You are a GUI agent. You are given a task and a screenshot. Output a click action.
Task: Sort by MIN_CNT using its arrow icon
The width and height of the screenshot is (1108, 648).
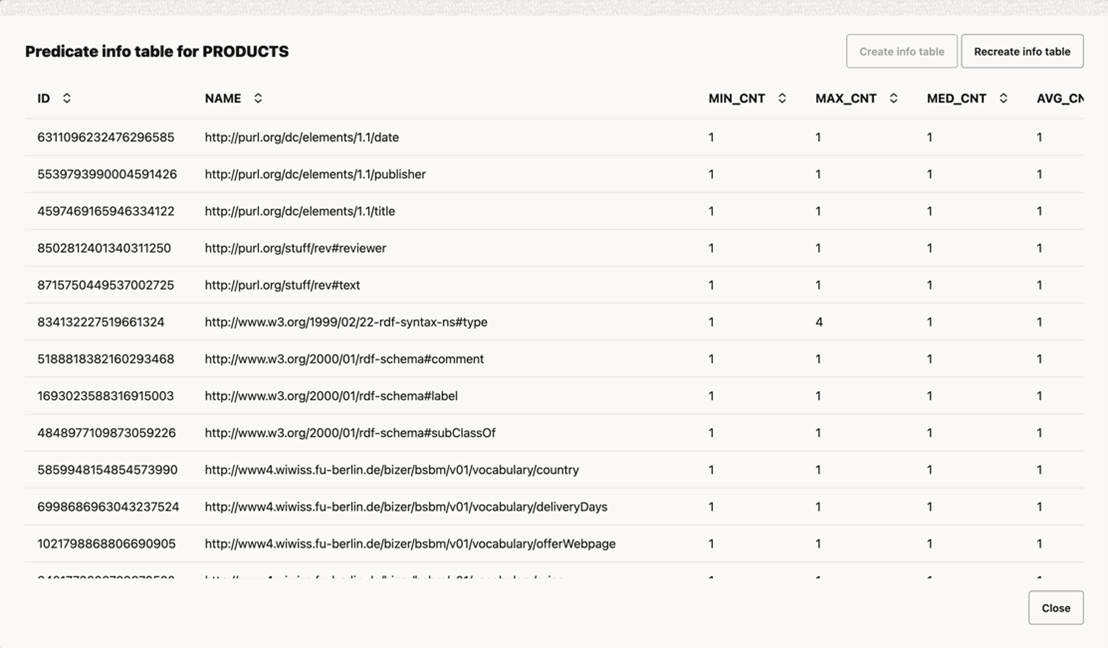[782, 98]
